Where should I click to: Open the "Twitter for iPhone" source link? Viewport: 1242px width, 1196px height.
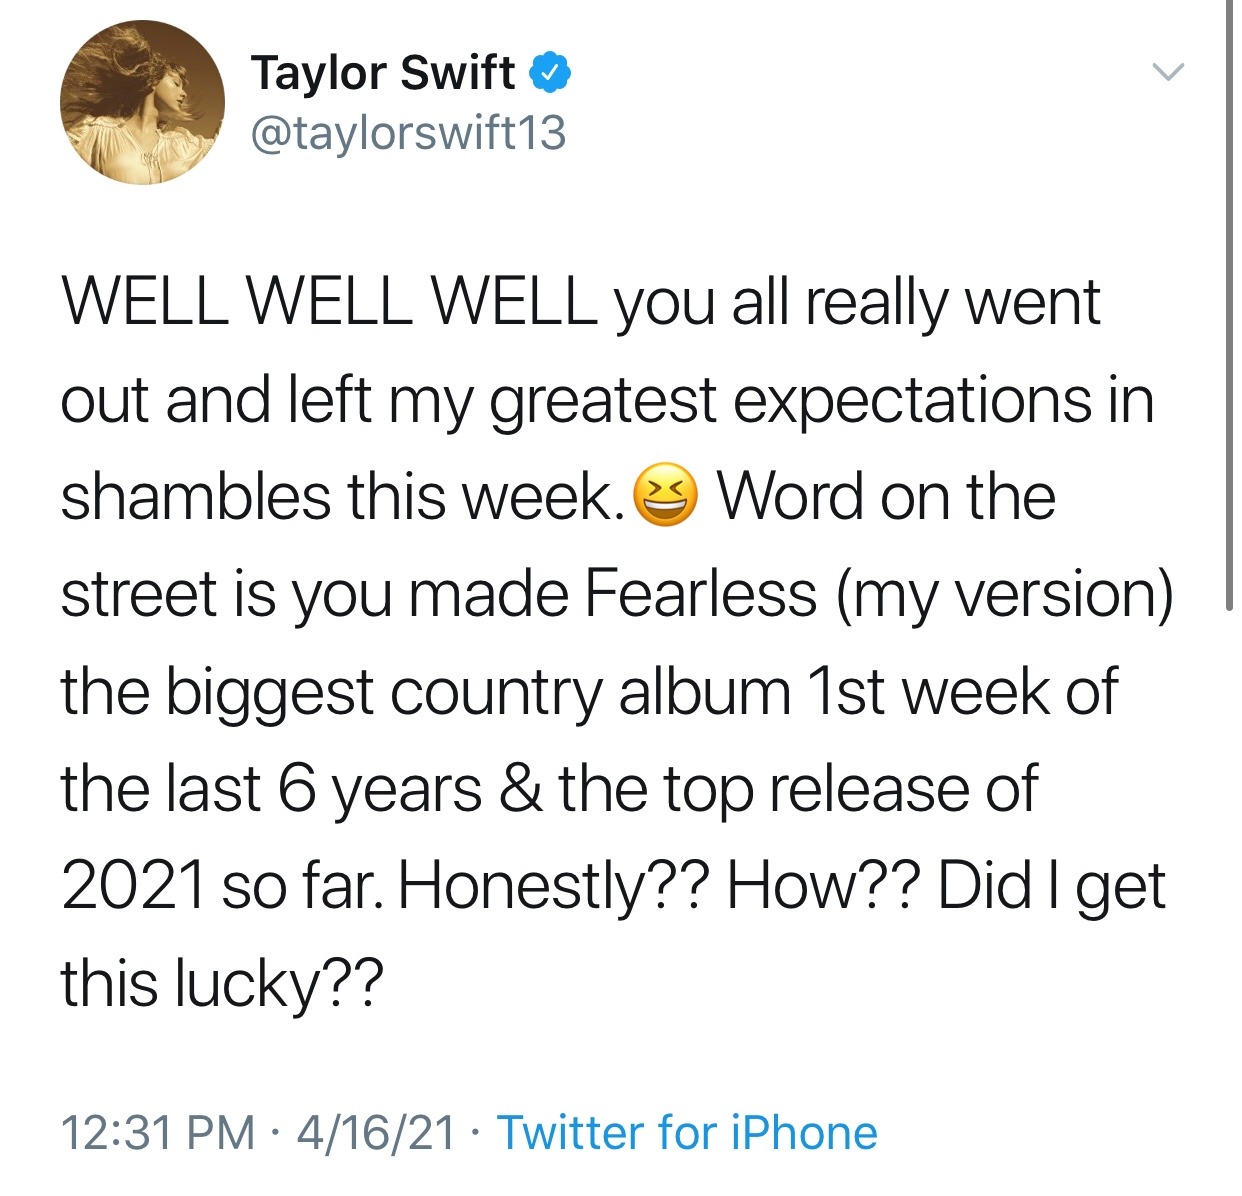coord(687,1133)
